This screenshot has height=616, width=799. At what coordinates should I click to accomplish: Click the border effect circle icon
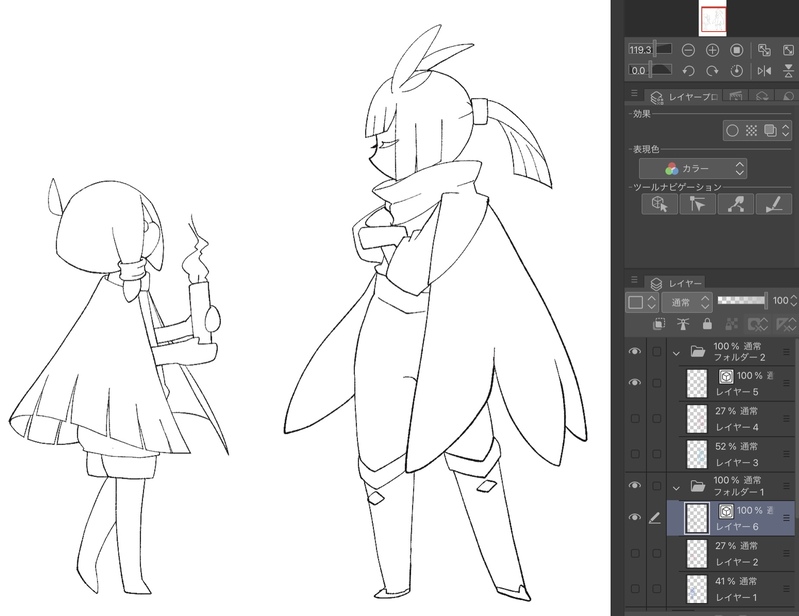732,131
